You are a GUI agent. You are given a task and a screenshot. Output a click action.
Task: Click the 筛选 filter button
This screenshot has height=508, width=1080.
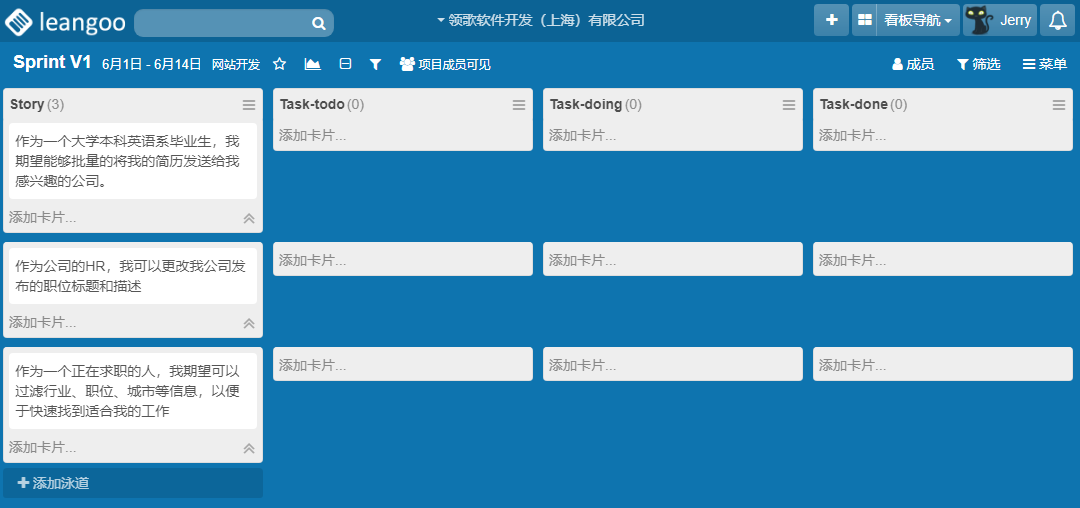[978, 64]
